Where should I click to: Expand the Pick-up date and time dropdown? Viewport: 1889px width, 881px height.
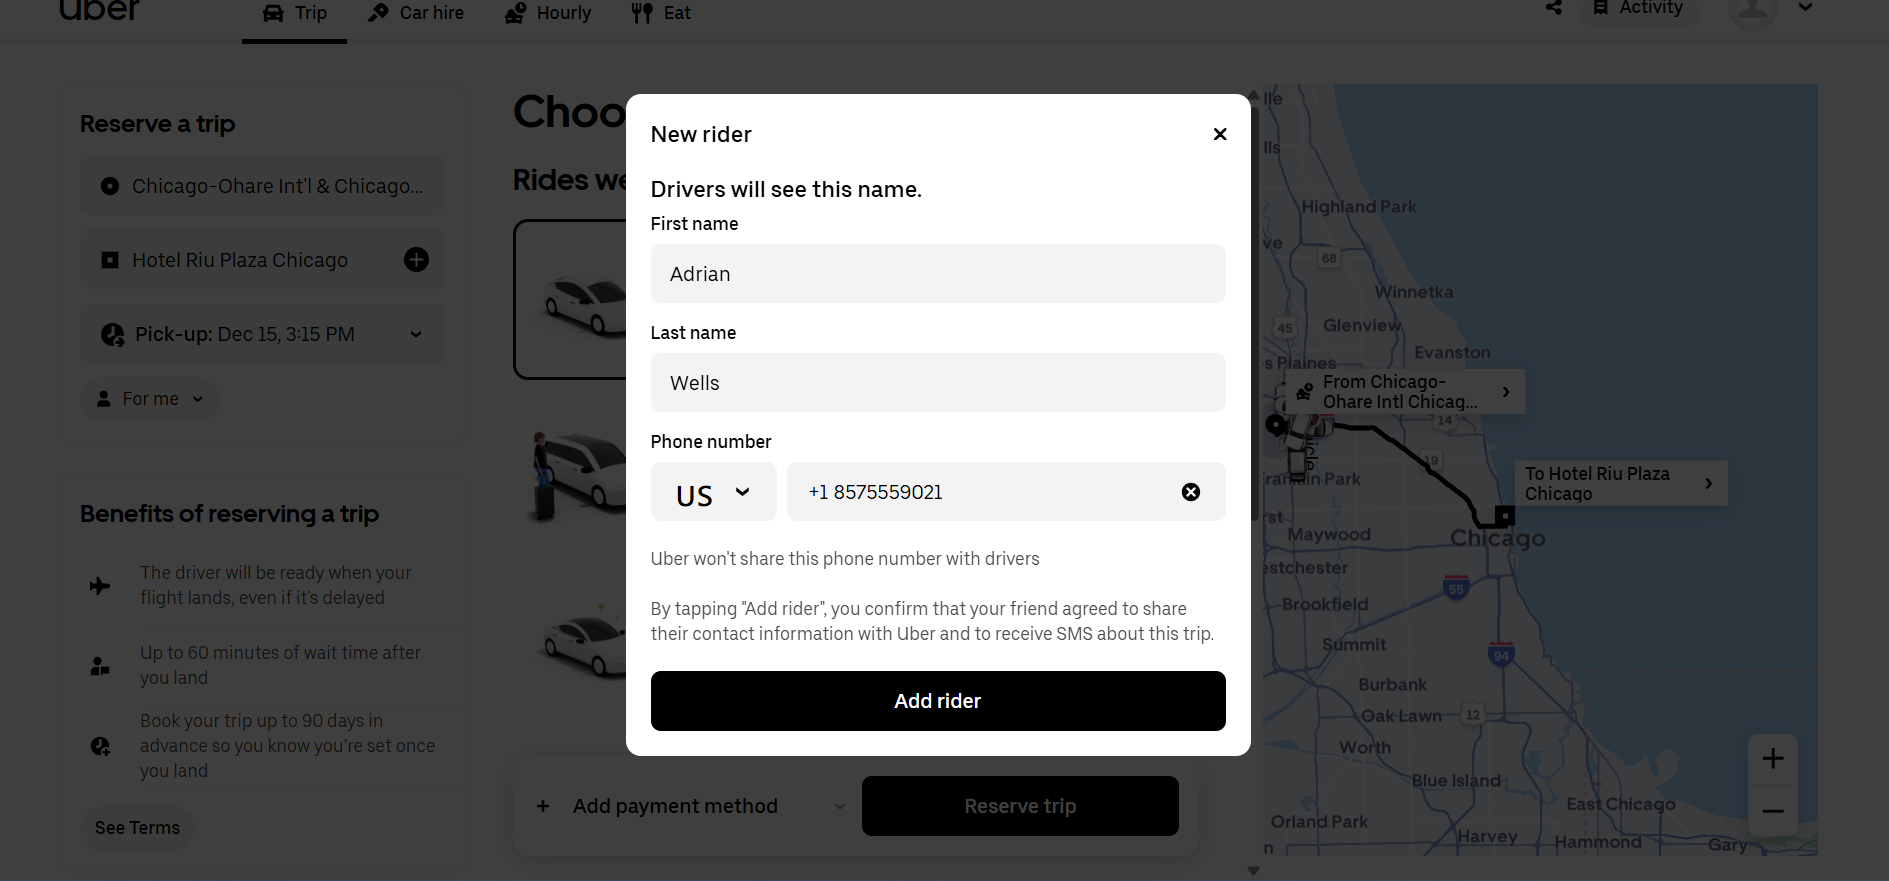pyautogui.click(x=416, y=334)
